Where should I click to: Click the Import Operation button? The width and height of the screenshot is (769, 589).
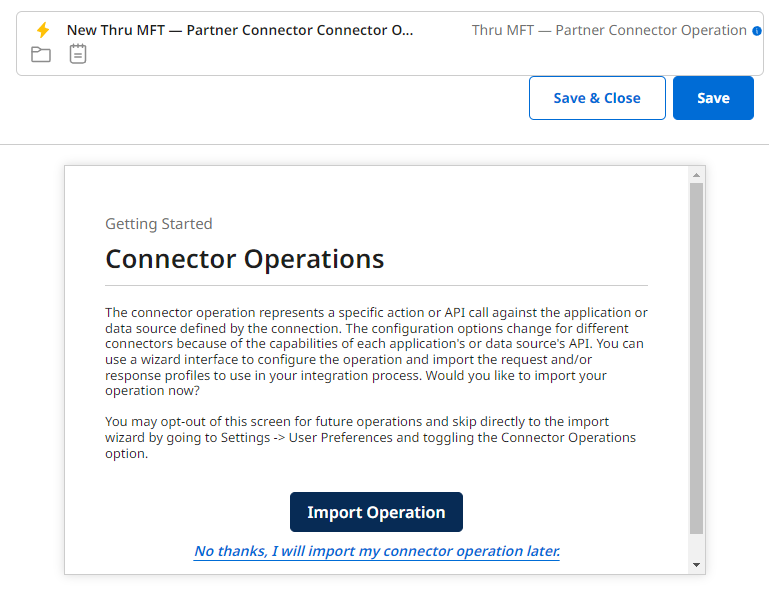tap(376, 512)
